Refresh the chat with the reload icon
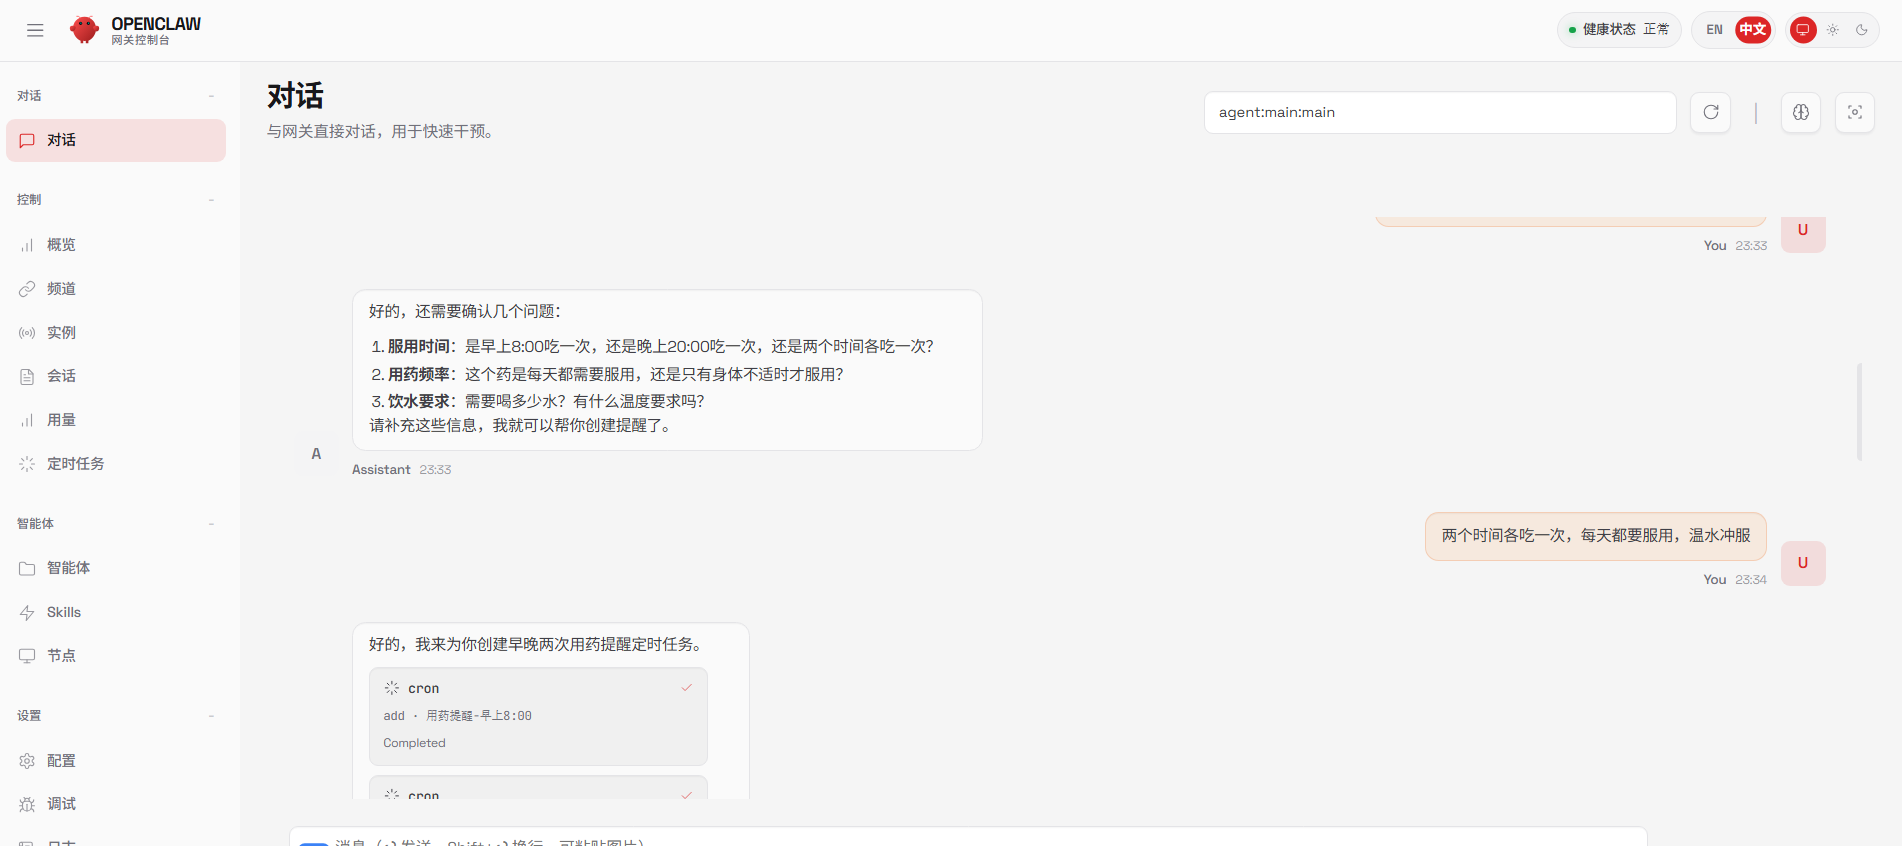Image resolution: width=1902 pixels, height=846 pixels. [x=1710, y=112]
